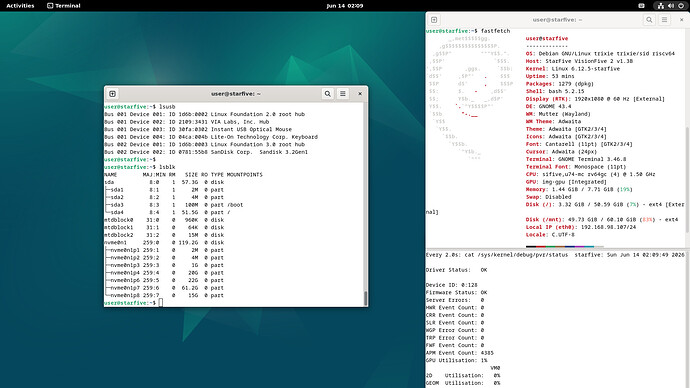Click the lsblk command line
The height and width of the screenshot is (388, 690).
pyautogui.click(x=139, y=167)
